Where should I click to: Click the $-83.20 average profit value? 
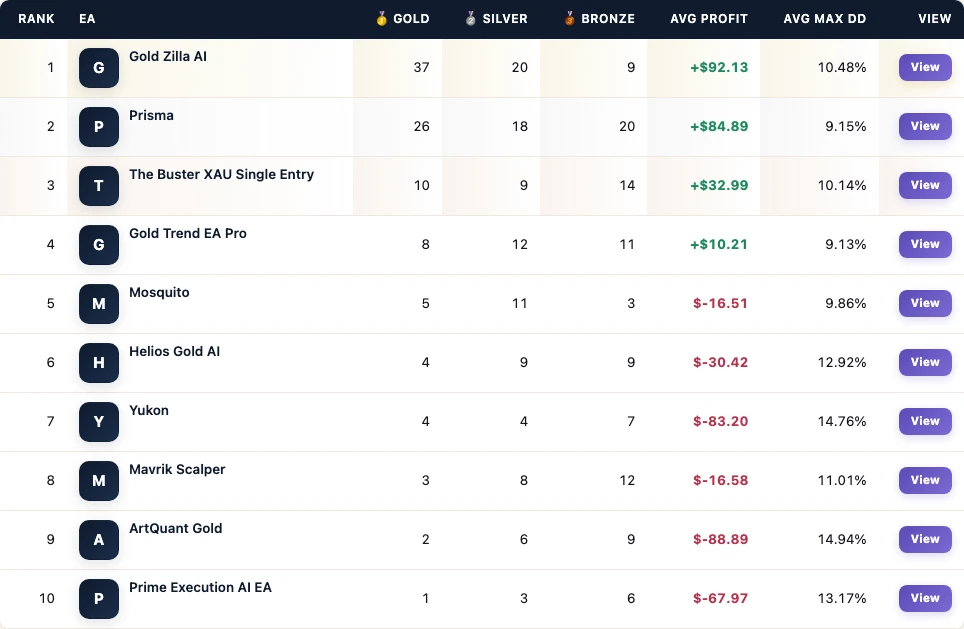pyautogui.click(x=721, y=422)
